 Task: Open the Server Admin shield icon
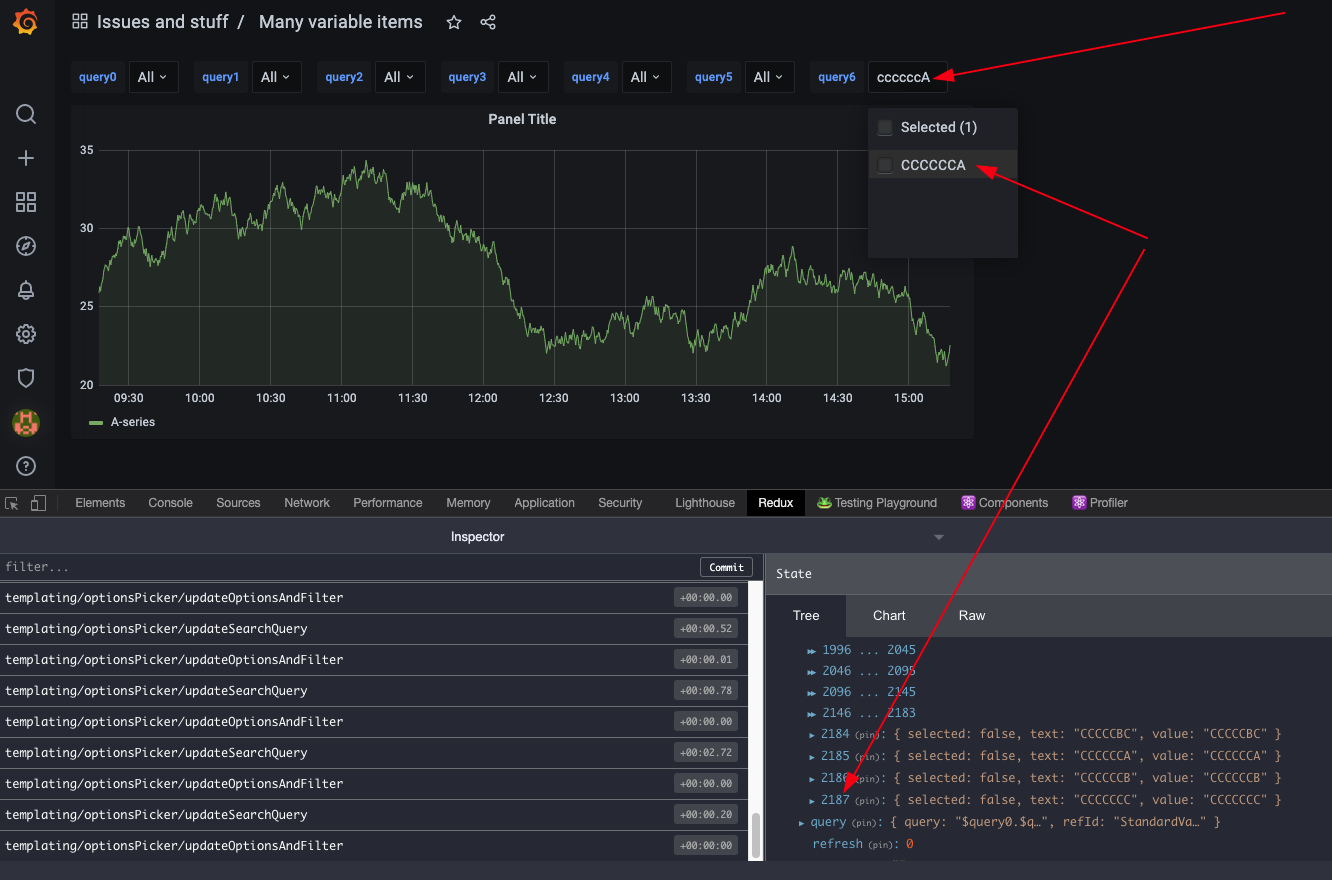pyautogui.click(x=26, y=378)
